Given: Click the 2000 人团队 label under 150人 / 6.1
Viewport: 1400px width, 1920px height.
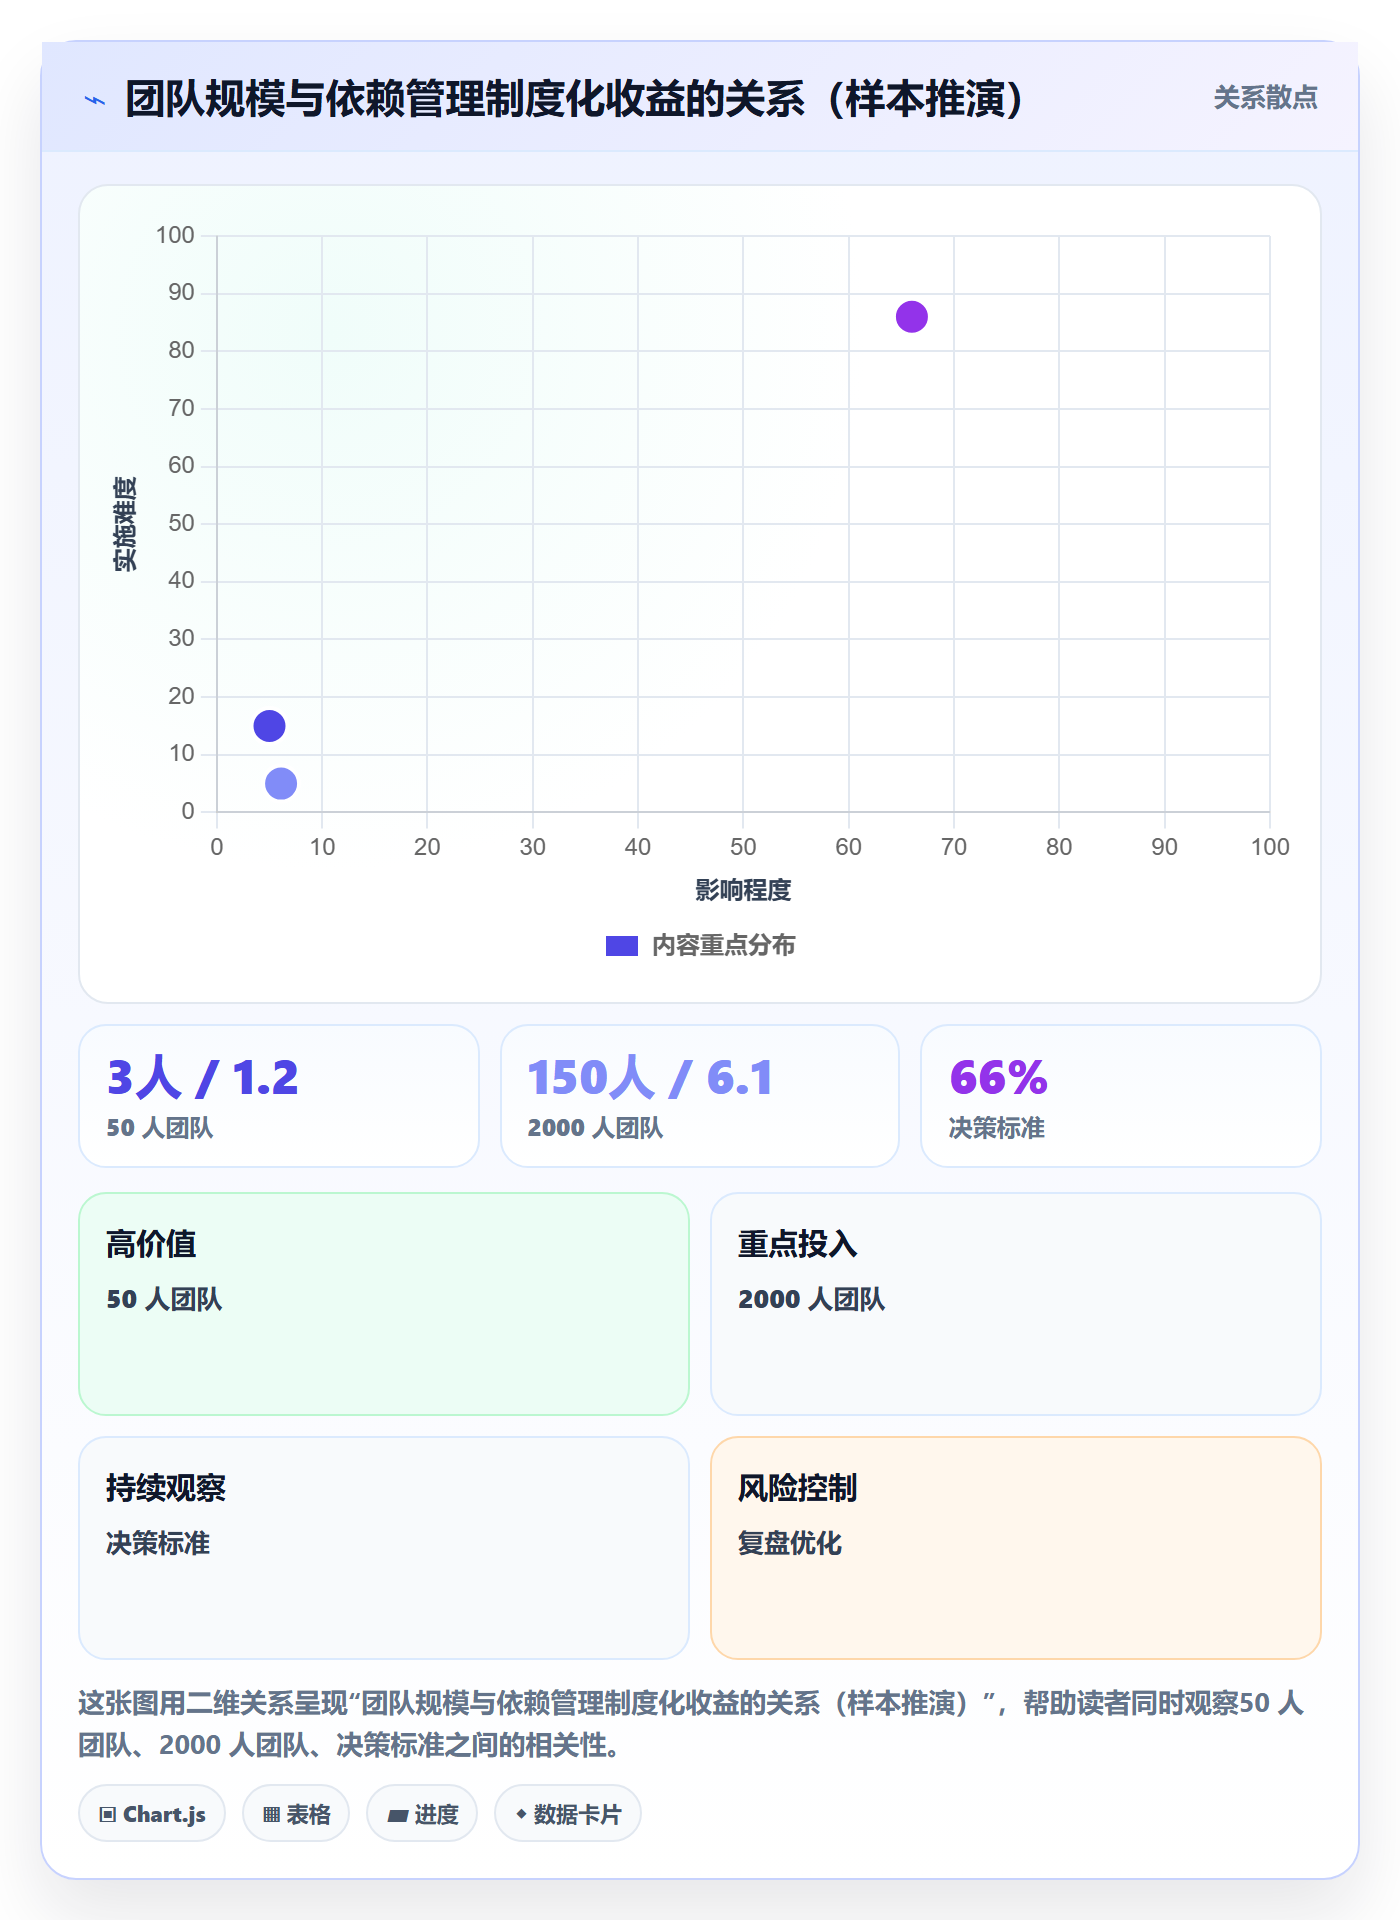Looking at the screenshot, I should click(x=595, y=1128).
